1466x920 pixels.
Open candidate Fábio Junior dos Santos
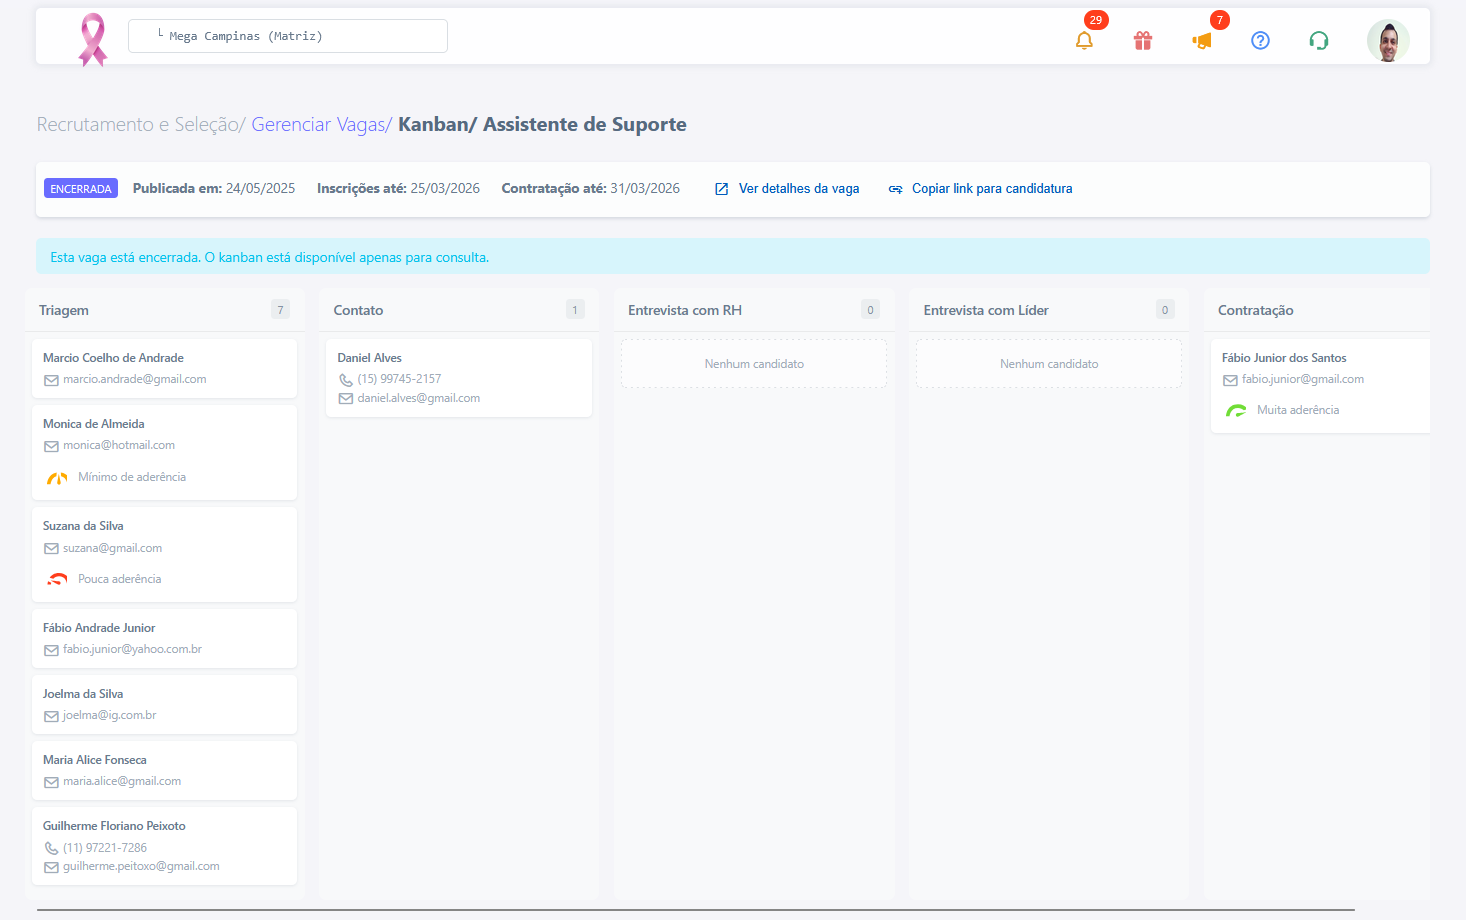tap(1320, 386)
